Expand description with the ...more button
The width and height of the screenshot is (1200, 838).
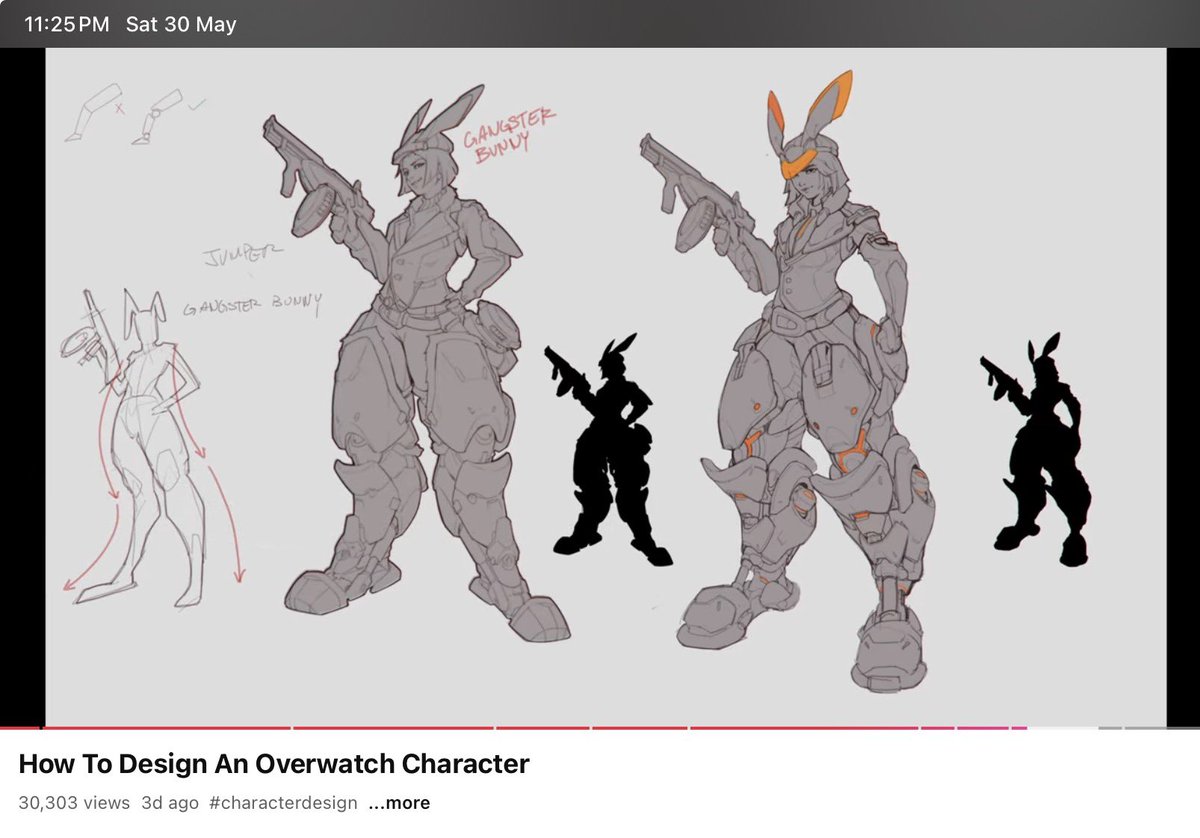click(x=399, y=802)
